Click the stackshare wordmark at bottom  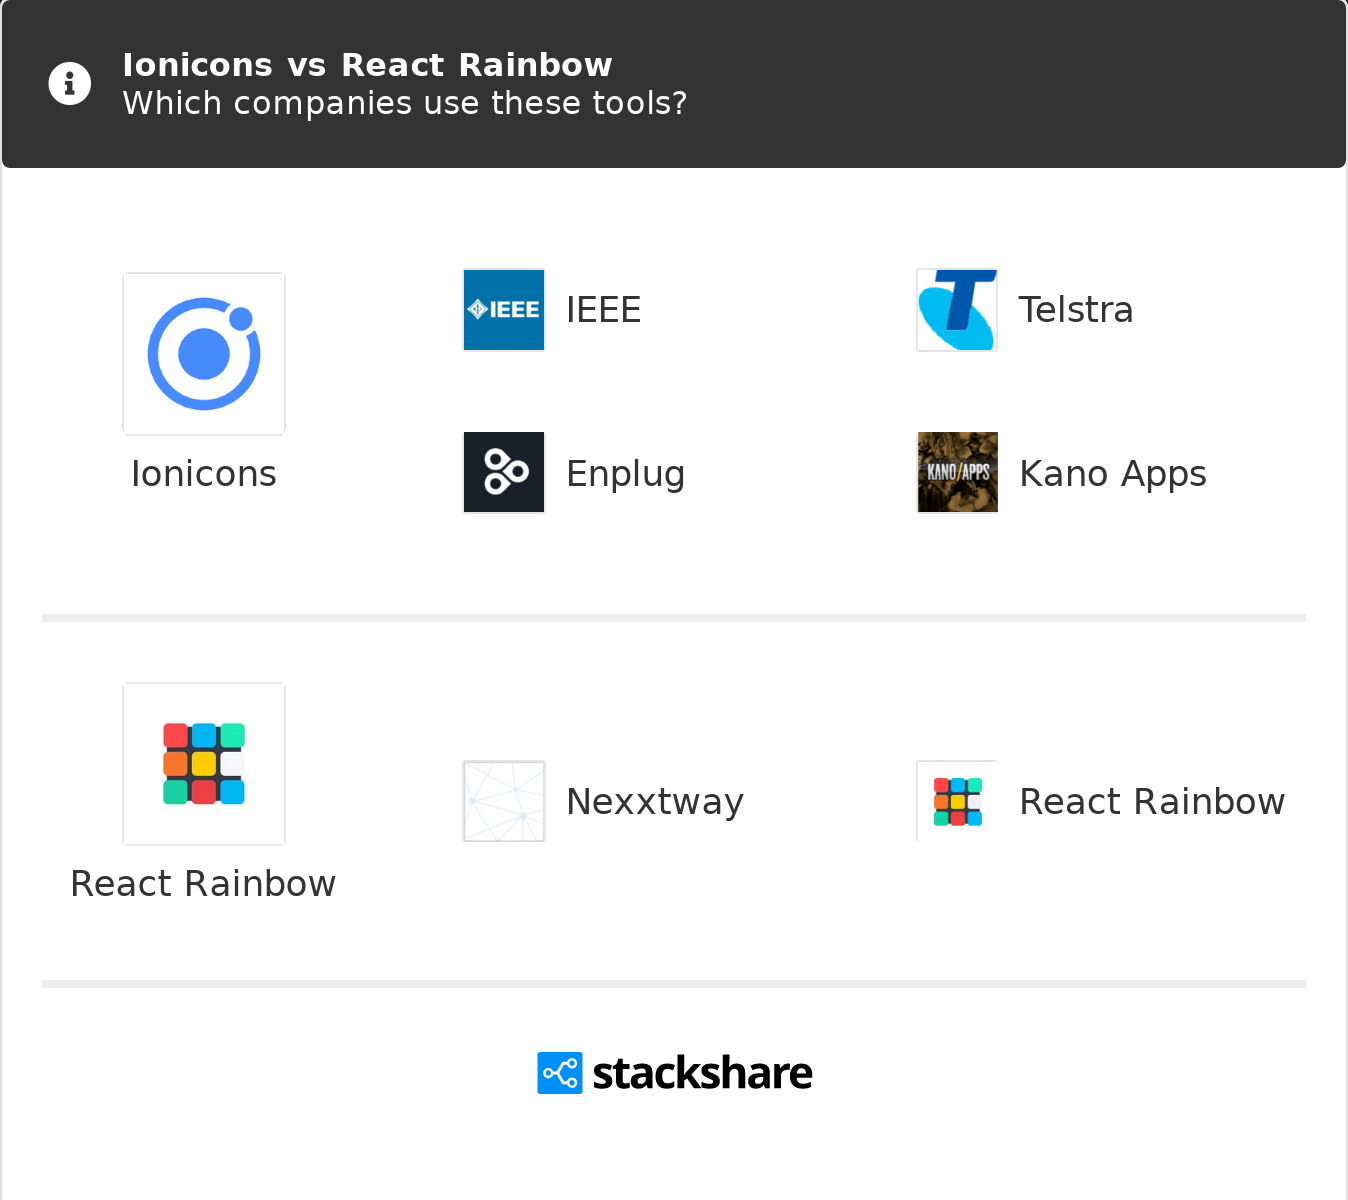(x=702, y=1072)
